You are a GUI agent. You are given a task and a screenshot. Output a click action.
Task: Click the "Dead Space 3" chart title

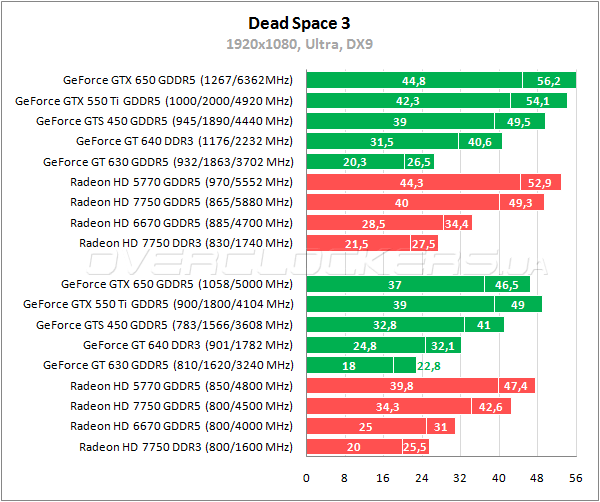(x=300, y=21)
